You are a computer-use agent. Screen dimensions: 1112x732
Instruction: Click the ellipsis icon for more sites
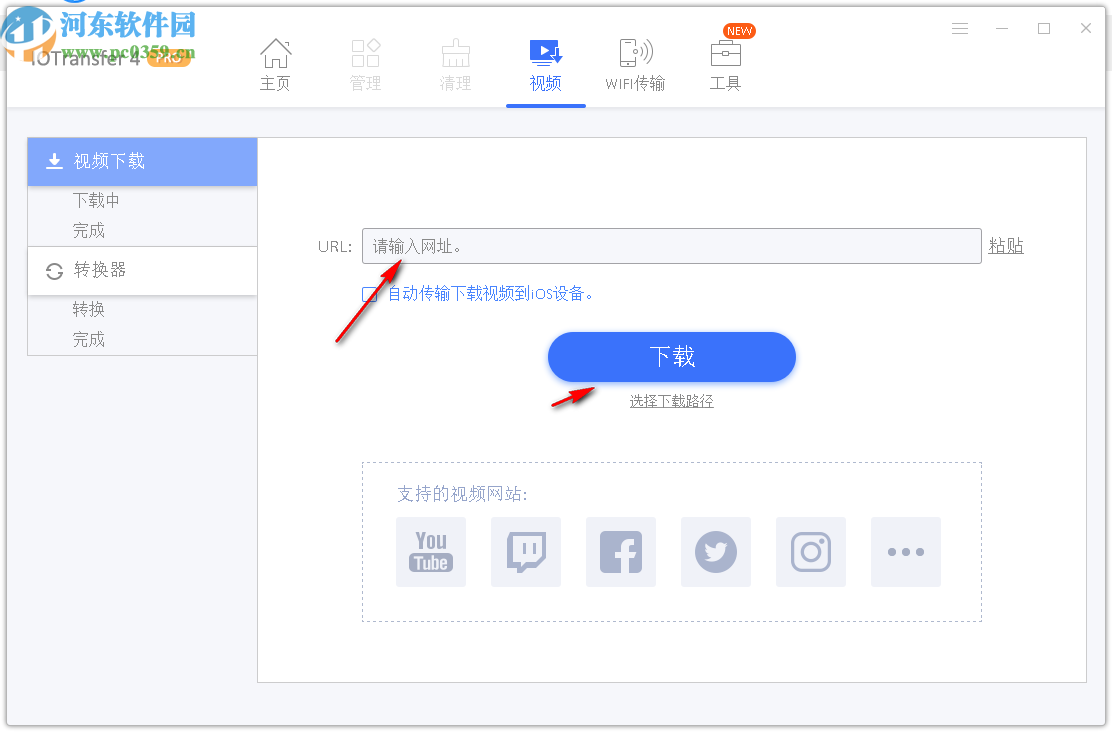click(905, 552)
